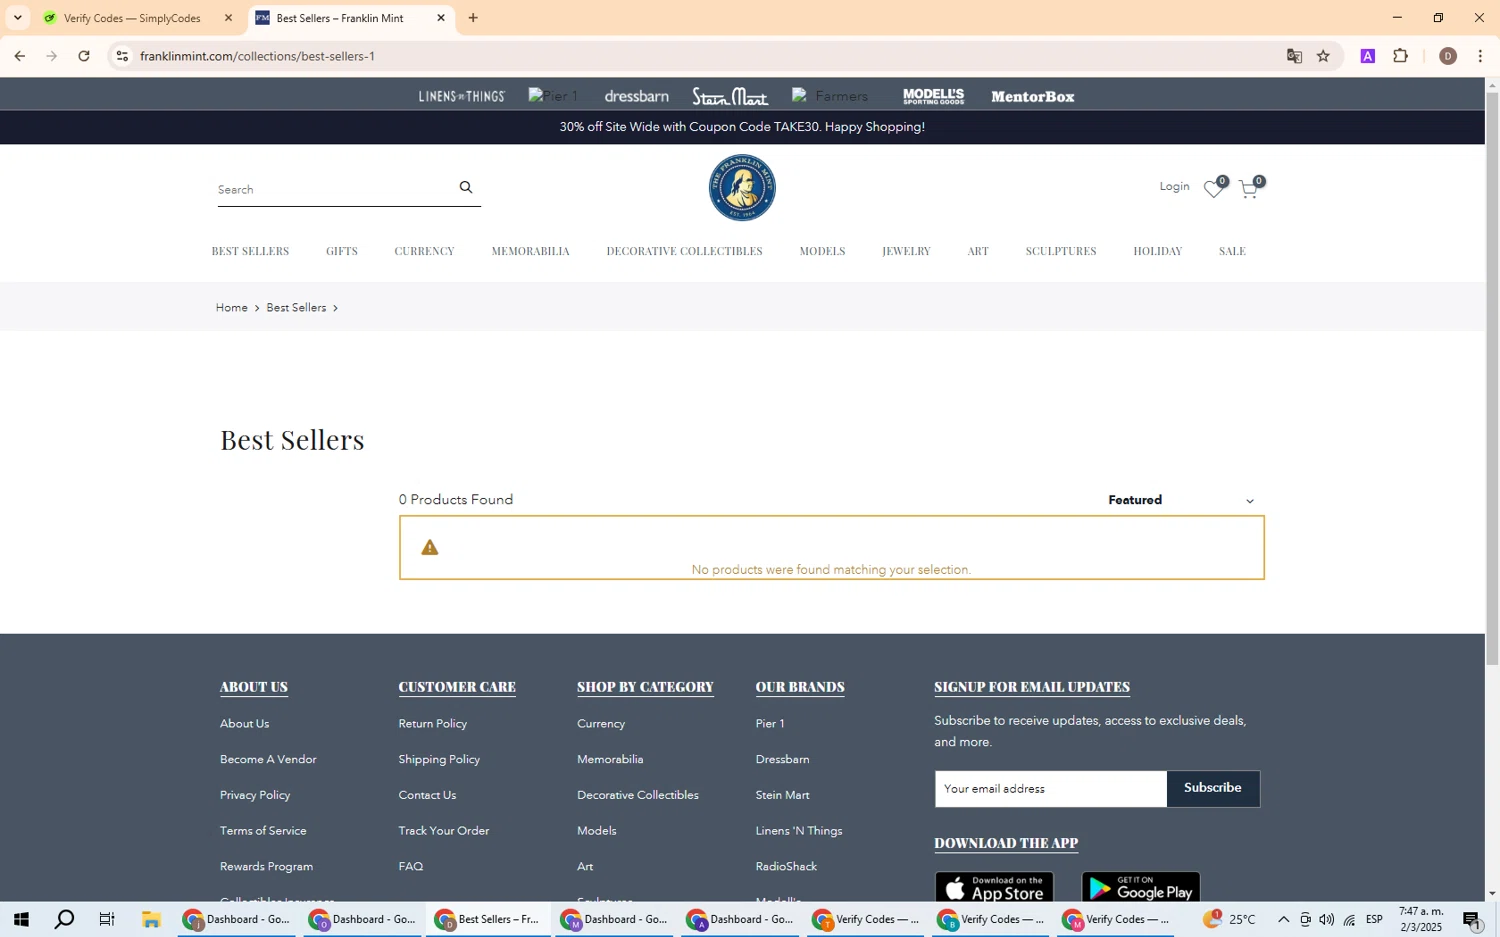This screenshot has height=937, width=1500.
Task: Go back to previous page
Action: pos(20,56)
